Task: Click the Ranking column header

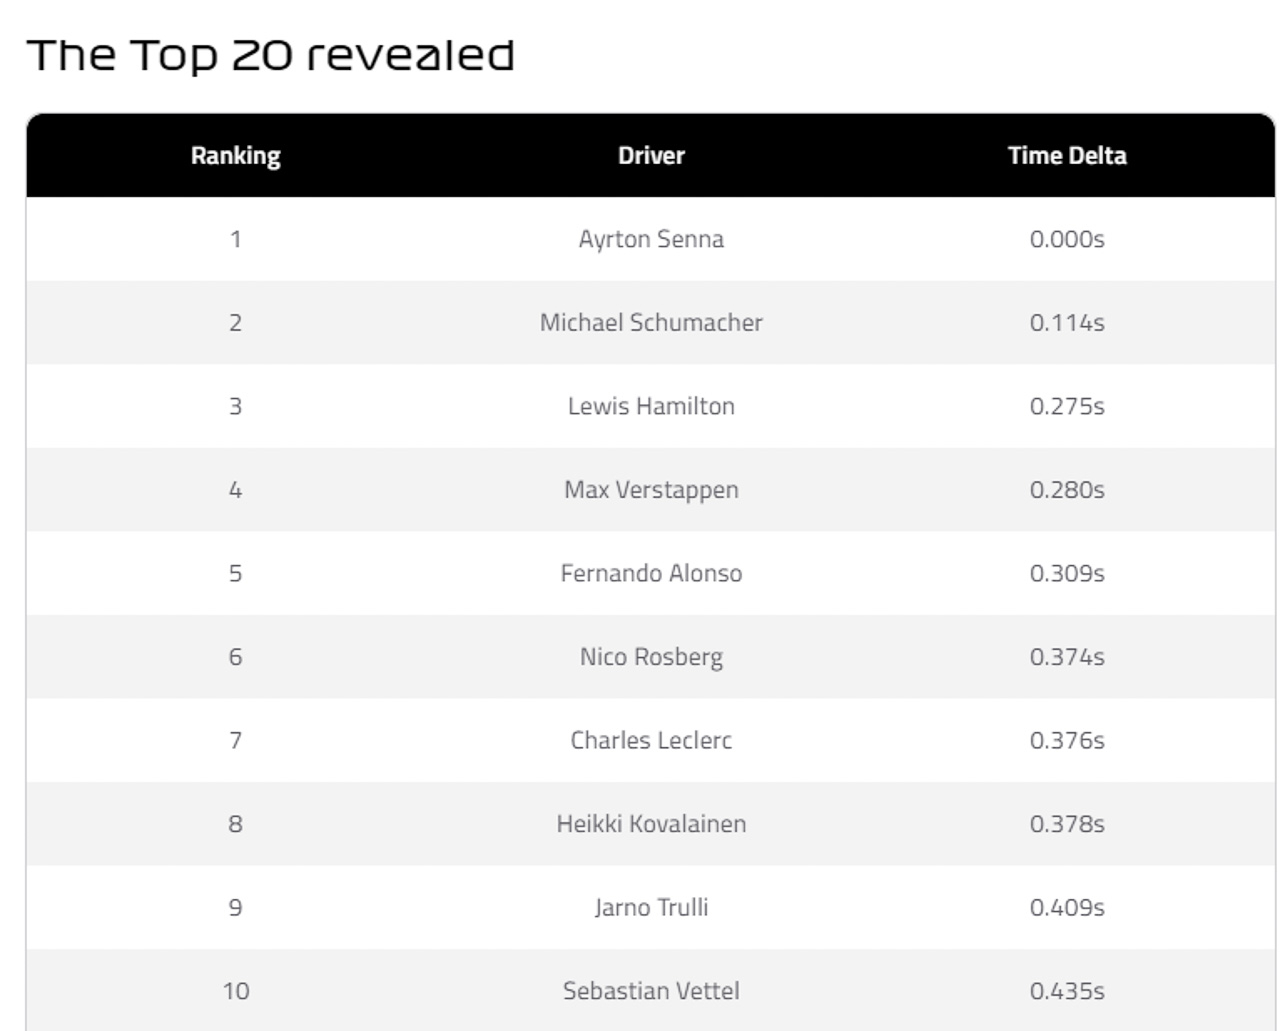Action: (x=236, y=156)
